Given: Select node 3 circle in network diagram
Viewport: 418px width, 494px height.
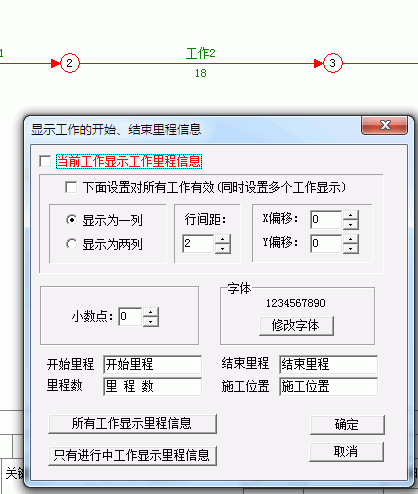Looking at the screenshot, I should 332,63.
